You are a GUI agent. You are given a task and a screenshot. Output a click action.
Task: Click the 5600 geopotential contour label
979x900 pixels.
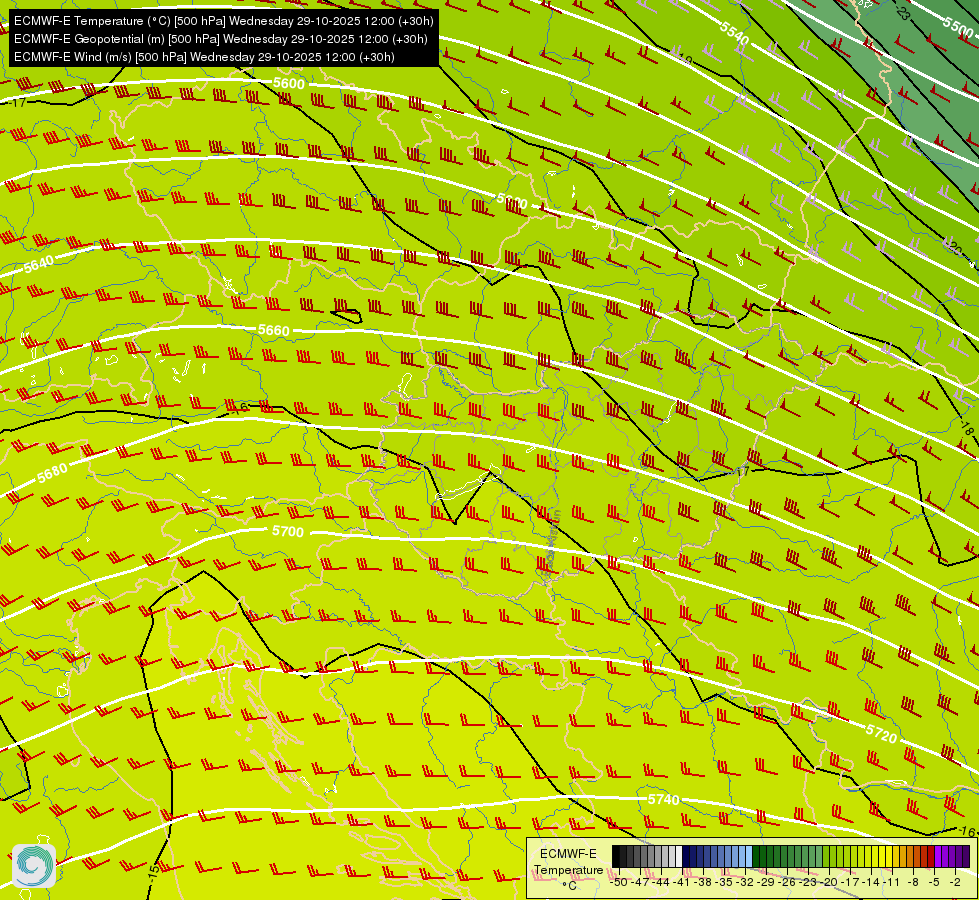(288, 83)
